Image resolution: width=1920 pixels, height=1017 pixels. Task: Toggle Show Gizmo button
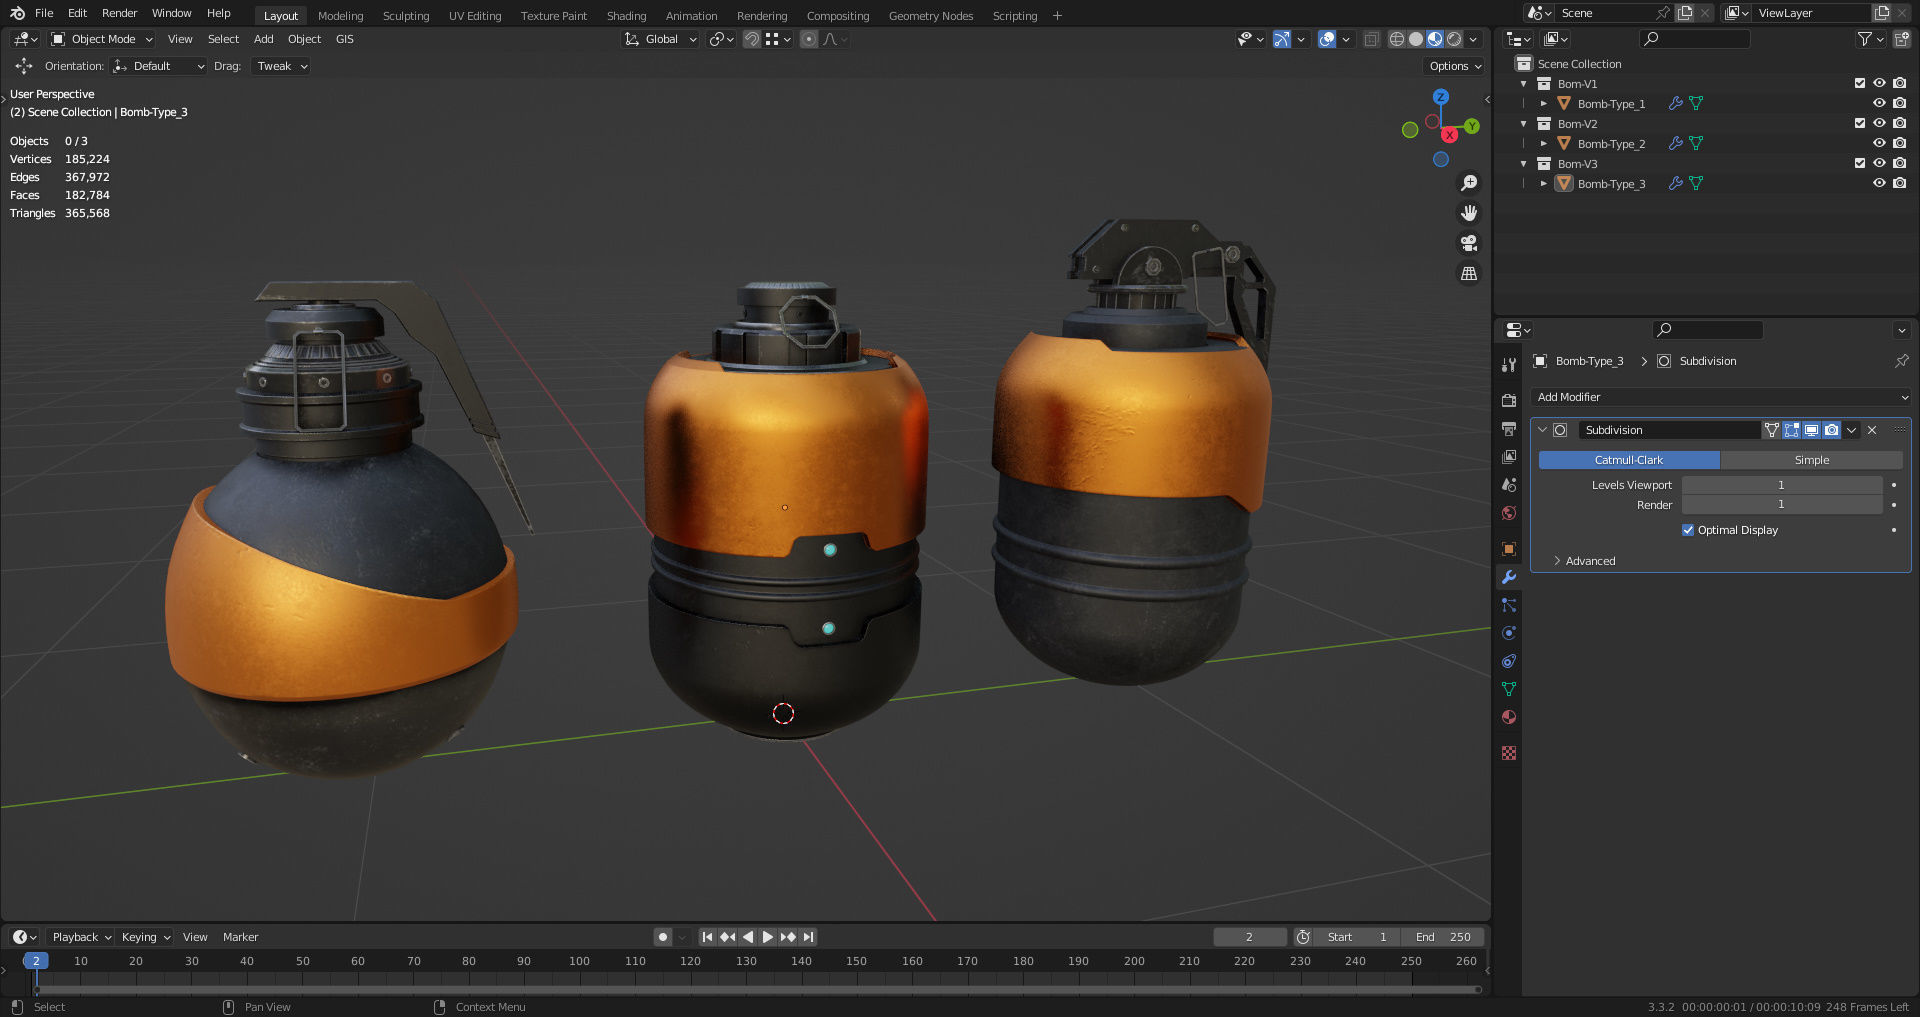click(x=1282, y=39)
